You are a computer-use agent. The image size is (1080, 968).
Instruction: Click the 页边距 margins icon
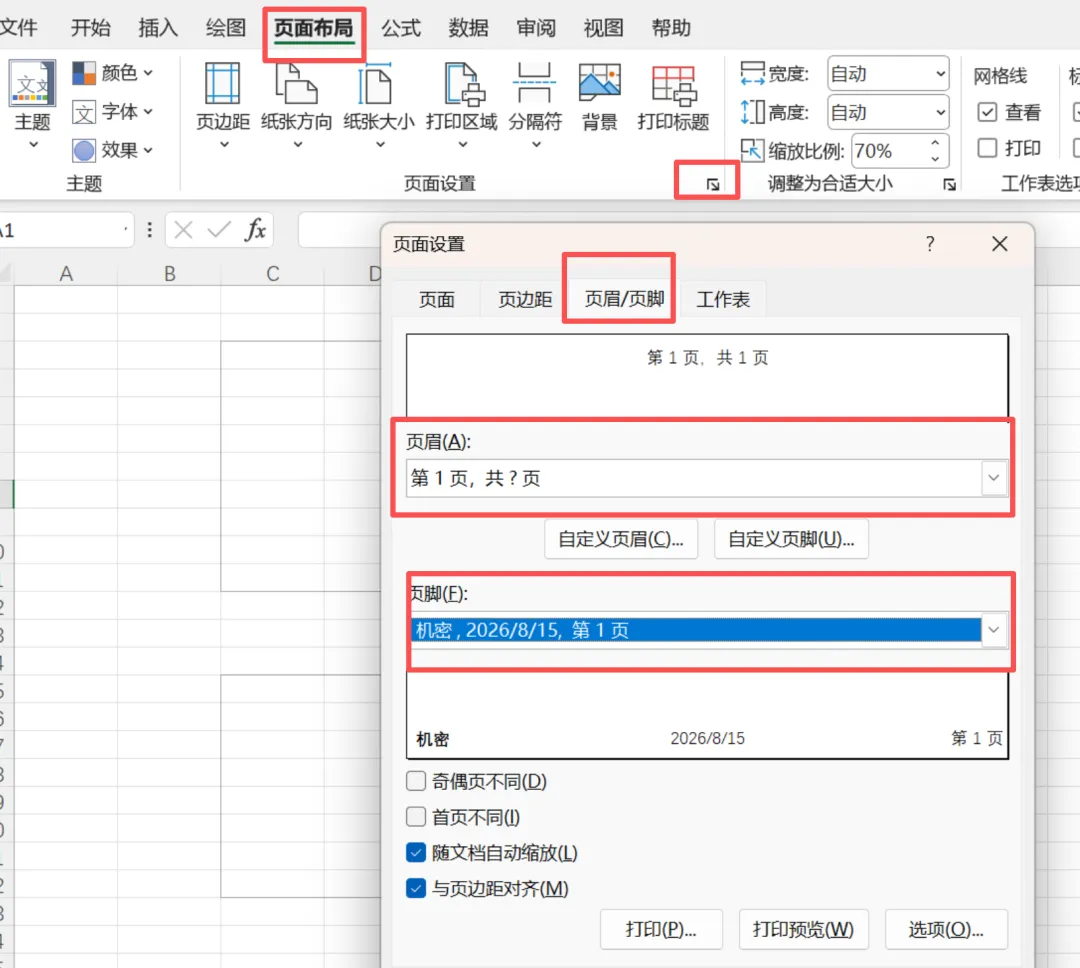pos(222,83)
